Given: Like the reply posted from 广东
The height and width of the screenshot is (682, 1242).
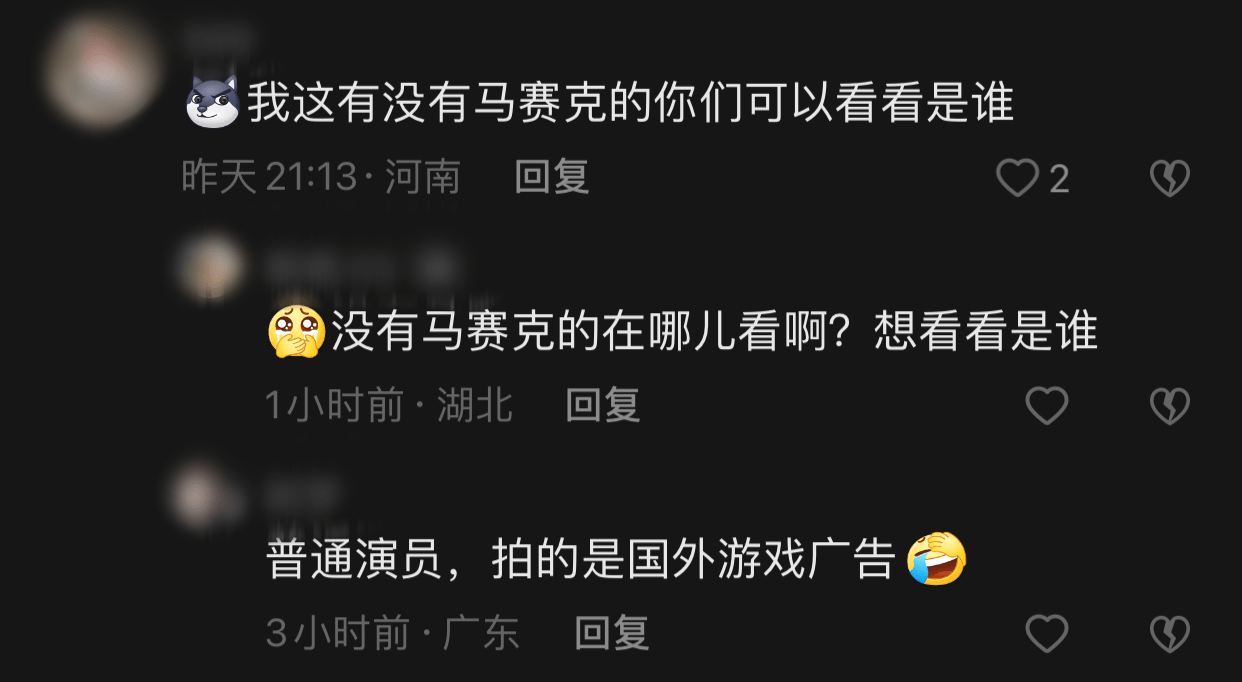Looking at the screenshot, I should [x=1047, y=634].
